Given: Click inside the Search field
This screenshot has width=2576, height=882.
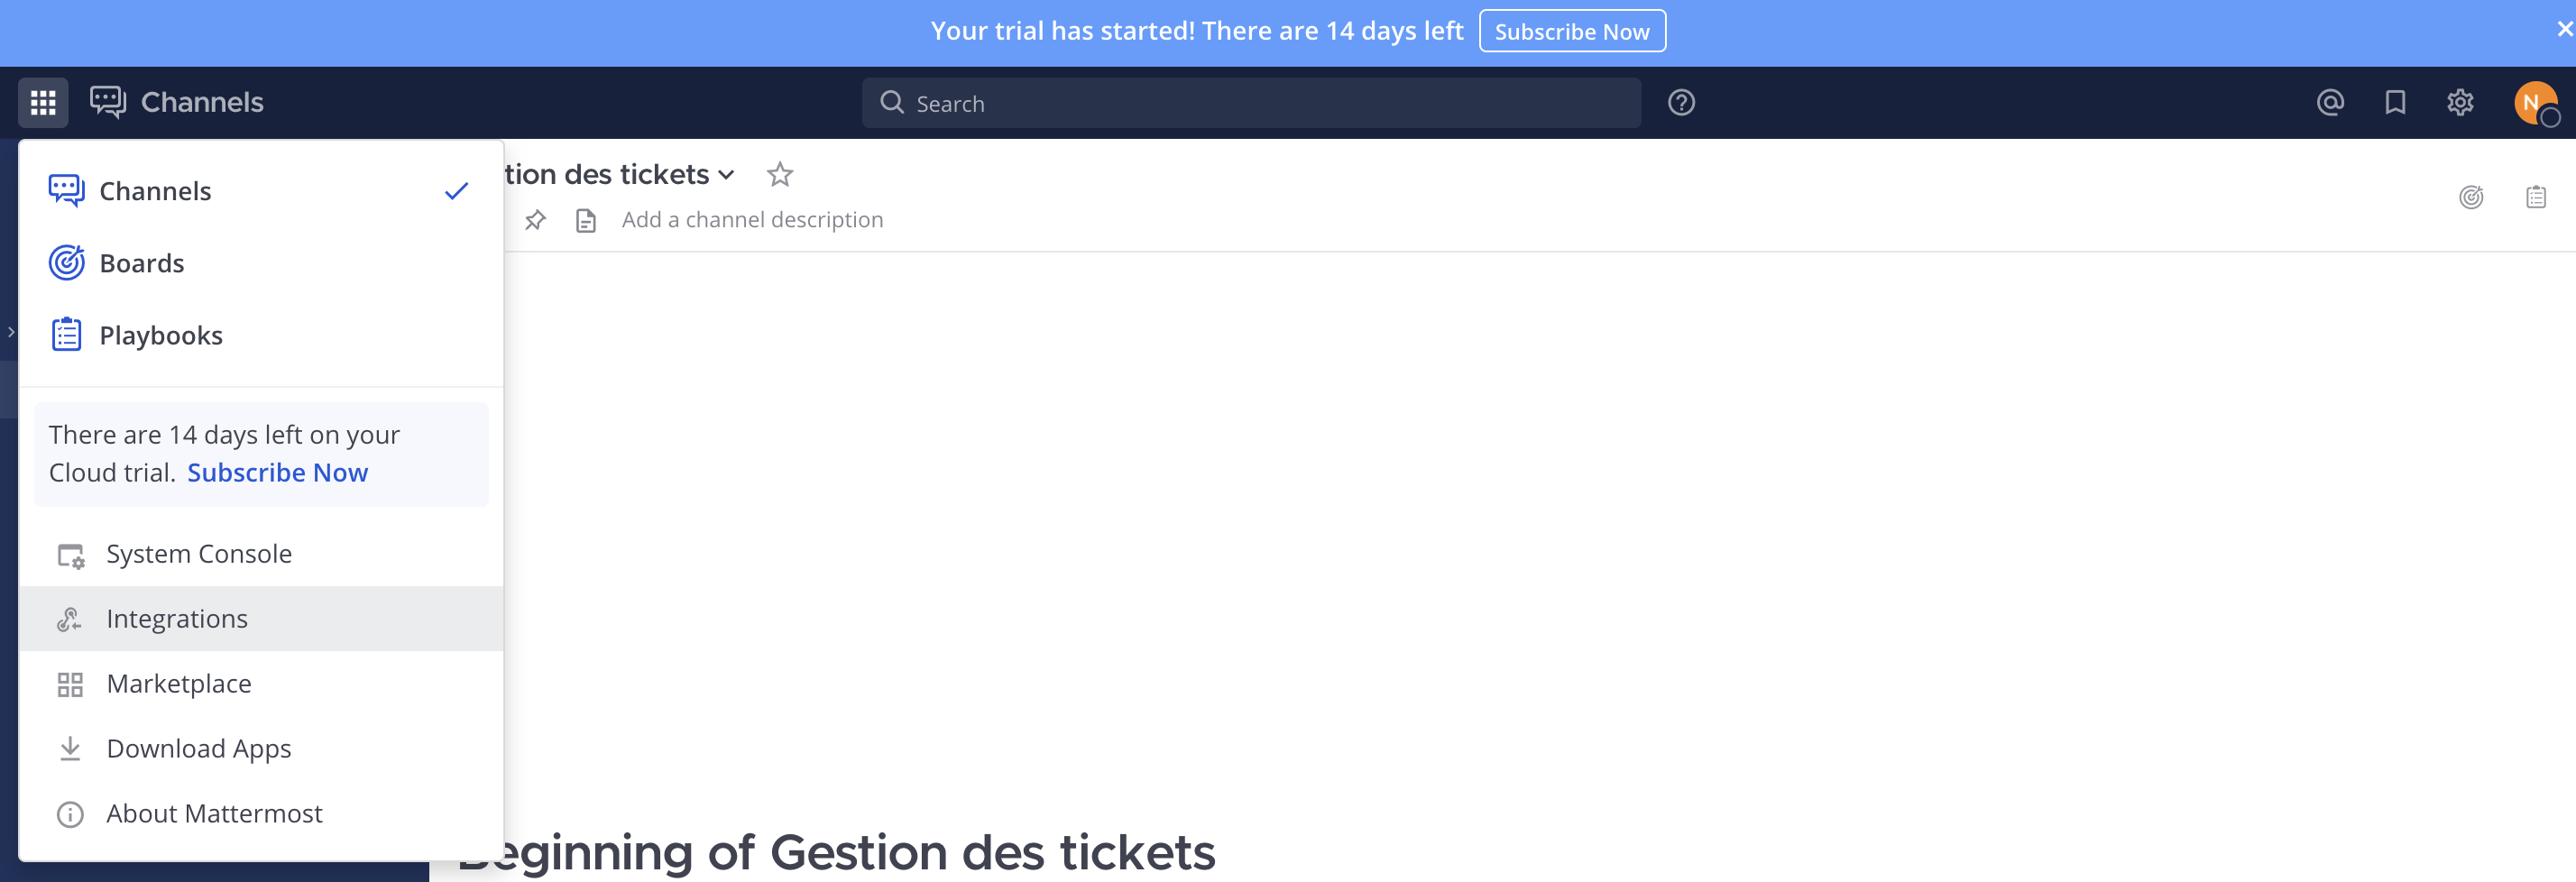Looking at the screenshot, I should [x=1250, y=102].
